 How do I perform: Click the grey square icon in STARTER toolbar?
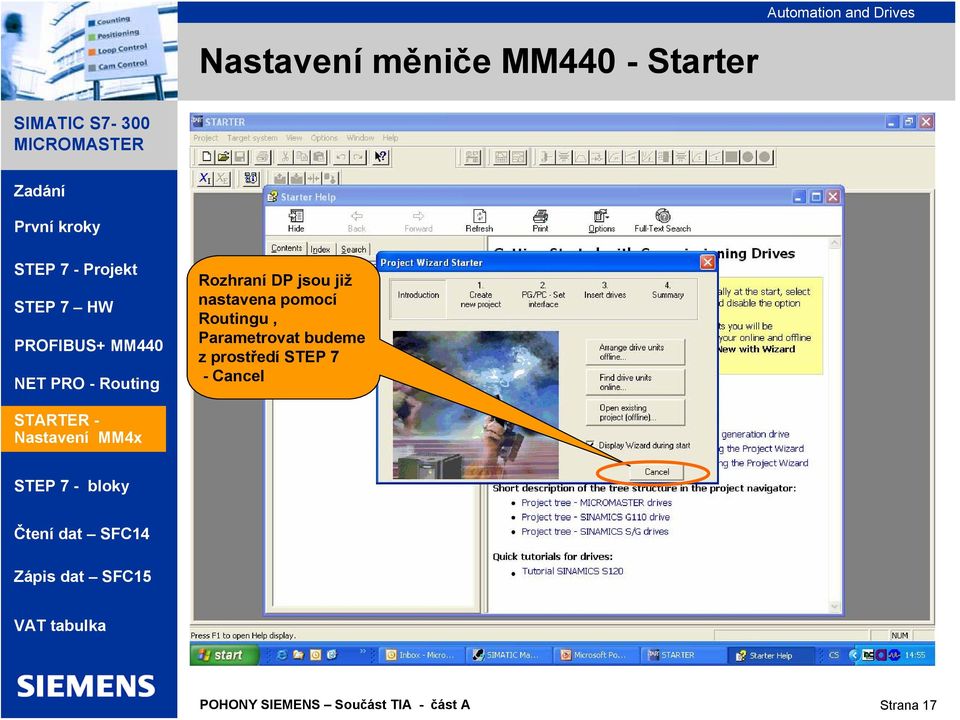[x=731, y=157]
